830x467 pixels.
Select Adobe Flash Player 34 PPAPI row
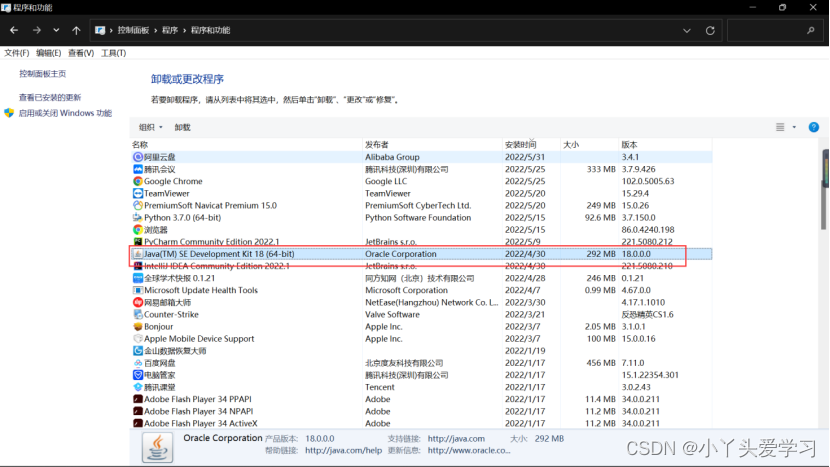[x=421, y=399]
